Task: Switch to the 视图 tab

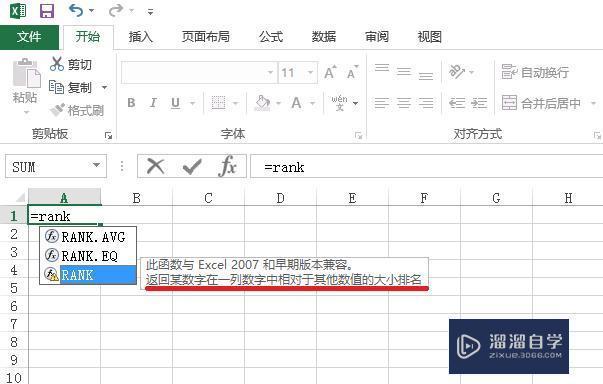Action: pyautogui.click(x=430, y=37)
